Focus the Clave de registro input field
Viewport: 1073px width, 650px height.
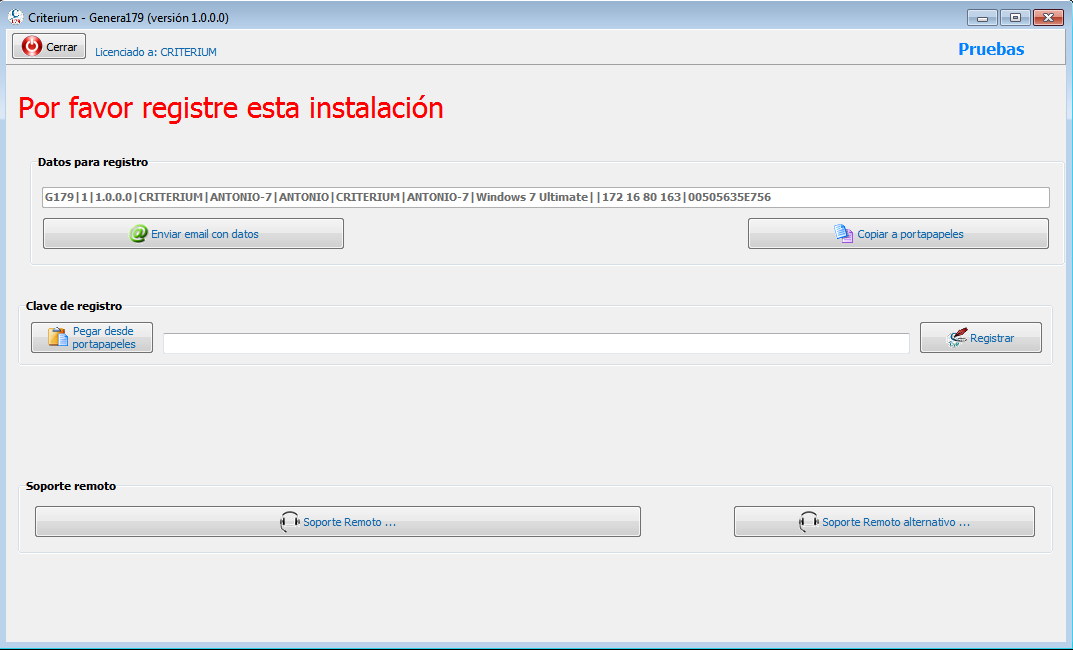click(x=536, y=343)
